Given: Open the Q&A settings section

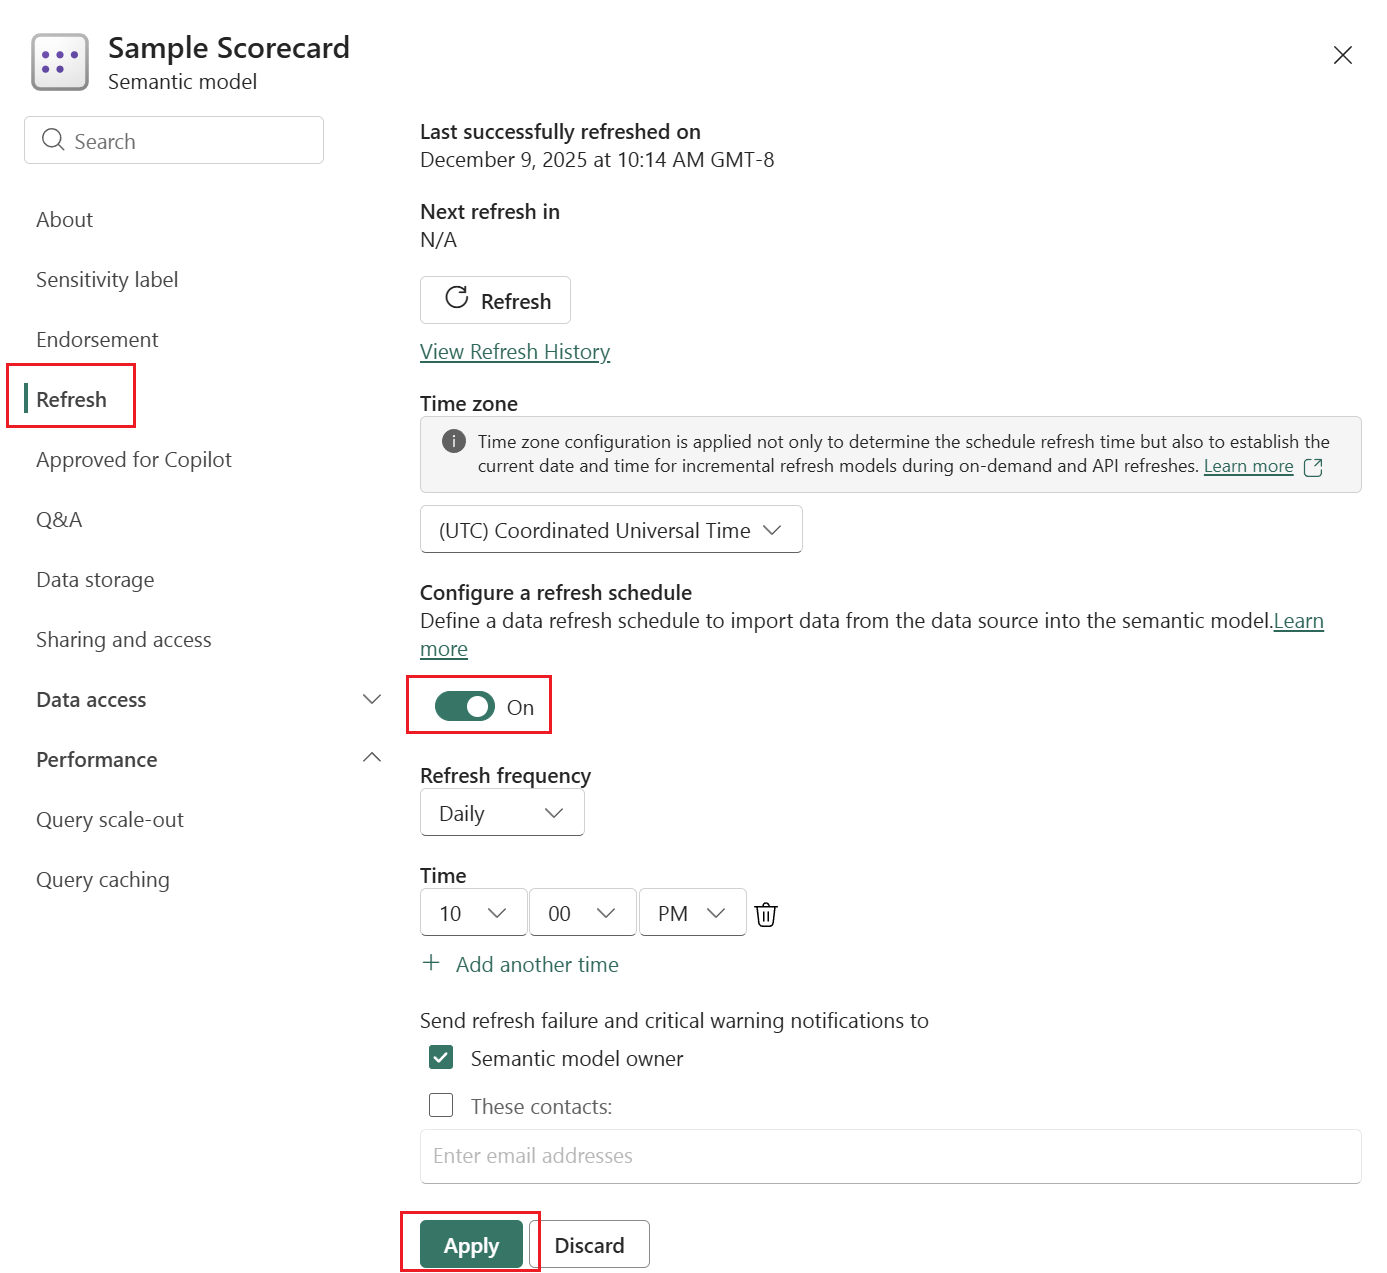Looking at the screenshot, I should [x=58, y=519].
